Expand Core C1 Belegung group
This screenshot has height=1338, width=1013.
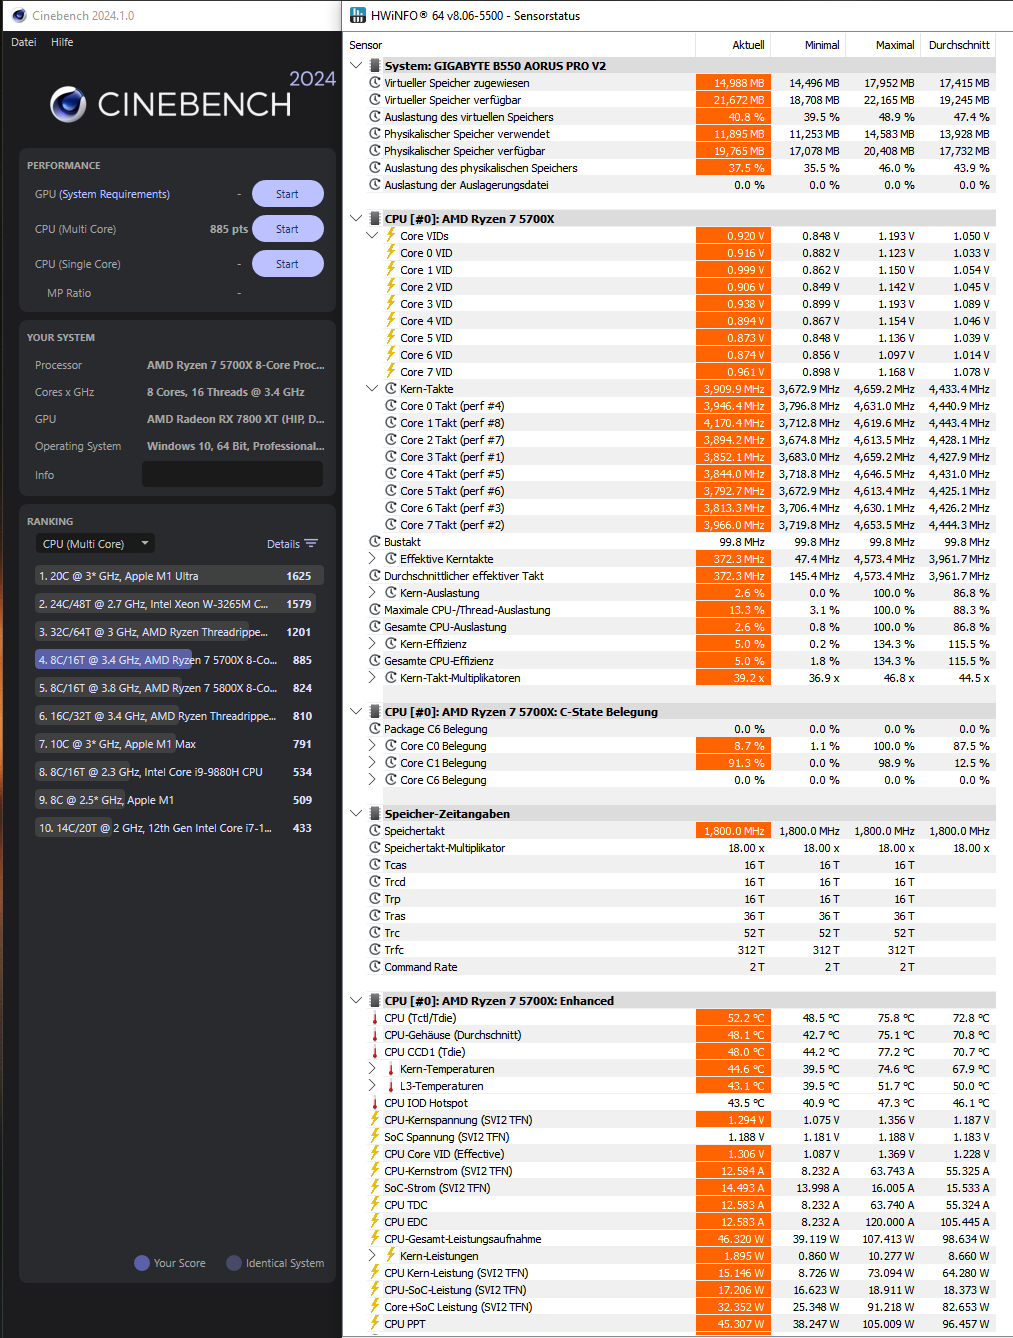click(x=372, y=763)
